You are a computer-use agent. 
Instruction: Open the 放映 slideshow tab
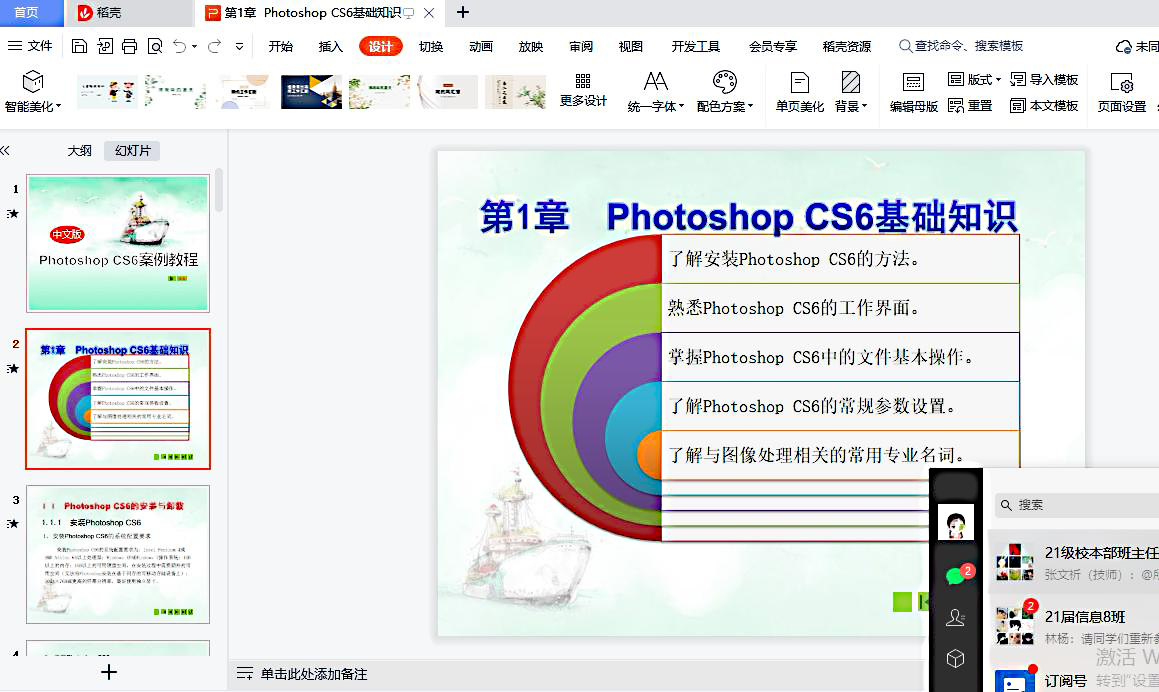pos(531,47)
